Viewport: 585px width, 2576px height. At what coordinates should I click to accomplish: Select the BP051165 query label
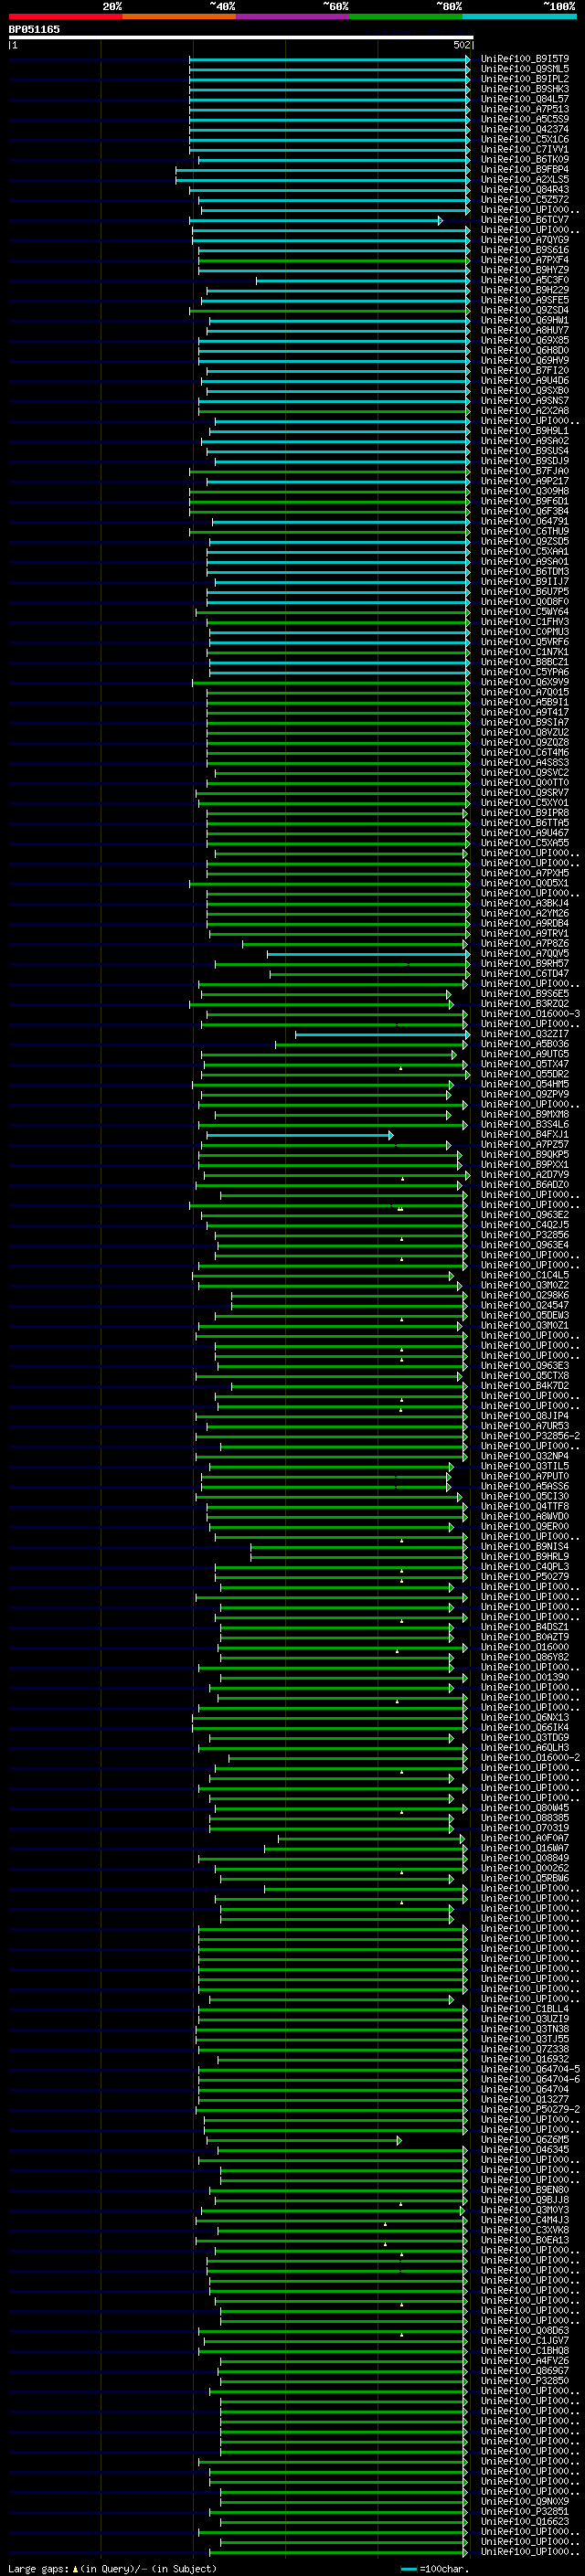[x=34, y=30]
